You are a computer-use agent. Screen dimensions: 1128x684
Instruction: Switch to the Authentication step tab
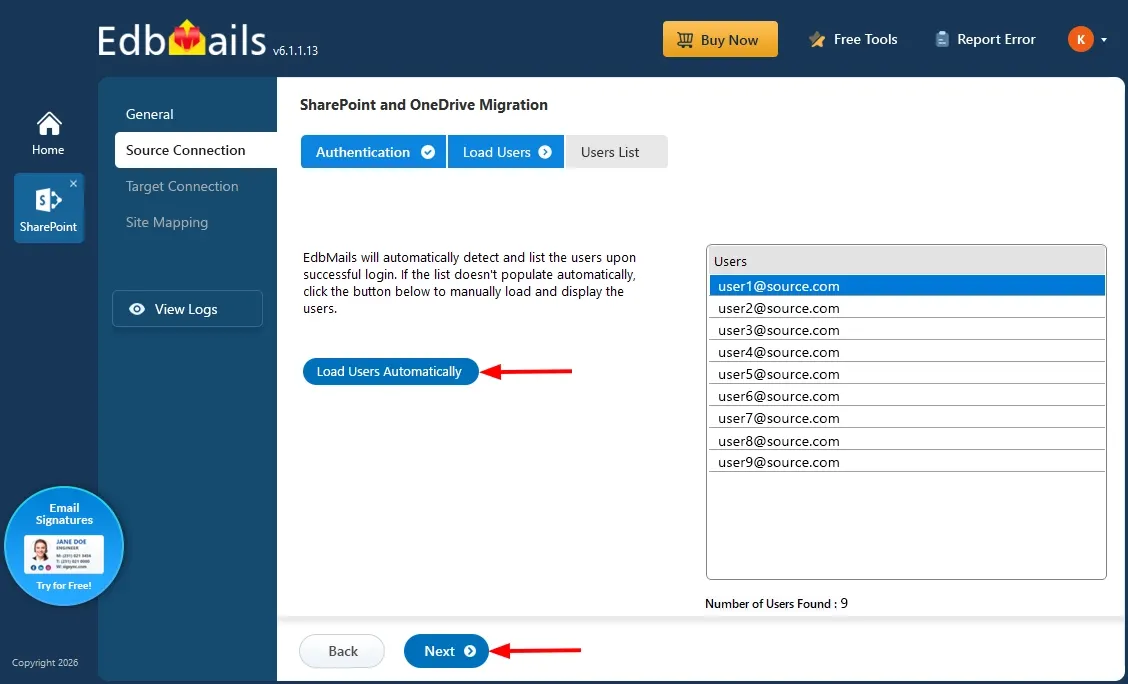pyautogui.click(x=373, y=152)
